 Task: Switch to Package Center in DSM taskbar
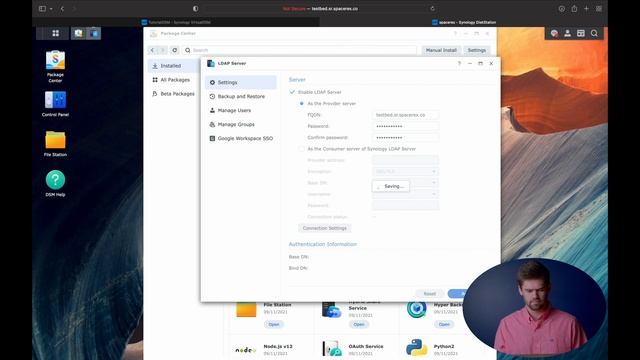coord(78,33)
